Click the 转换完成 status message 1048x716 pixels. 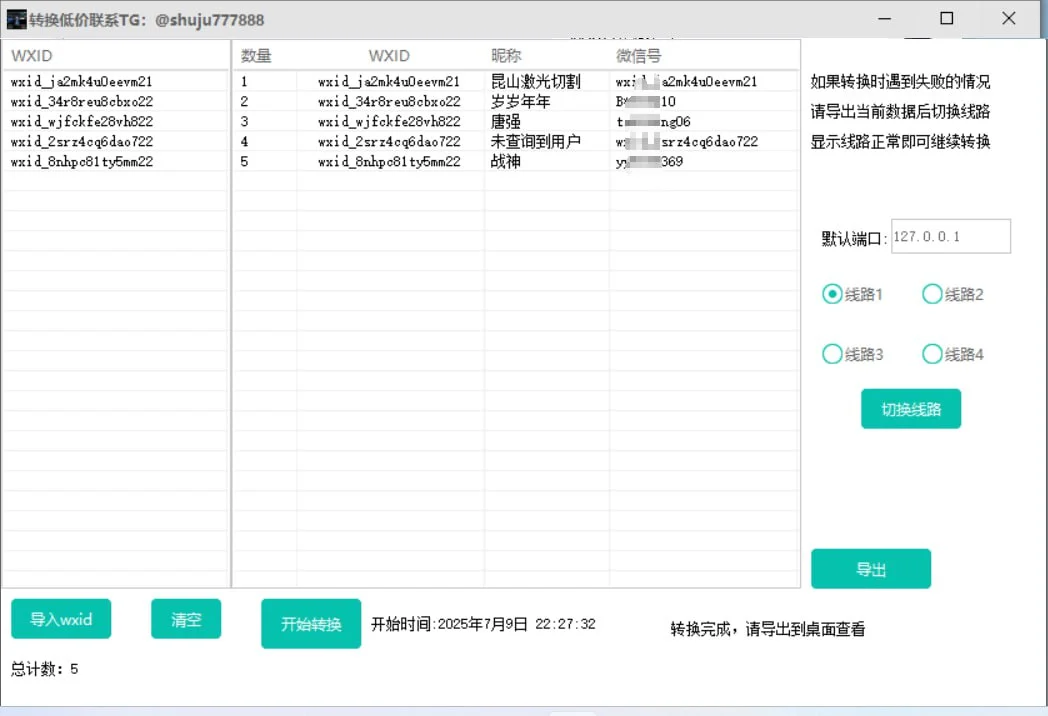(x=768, y=628)
